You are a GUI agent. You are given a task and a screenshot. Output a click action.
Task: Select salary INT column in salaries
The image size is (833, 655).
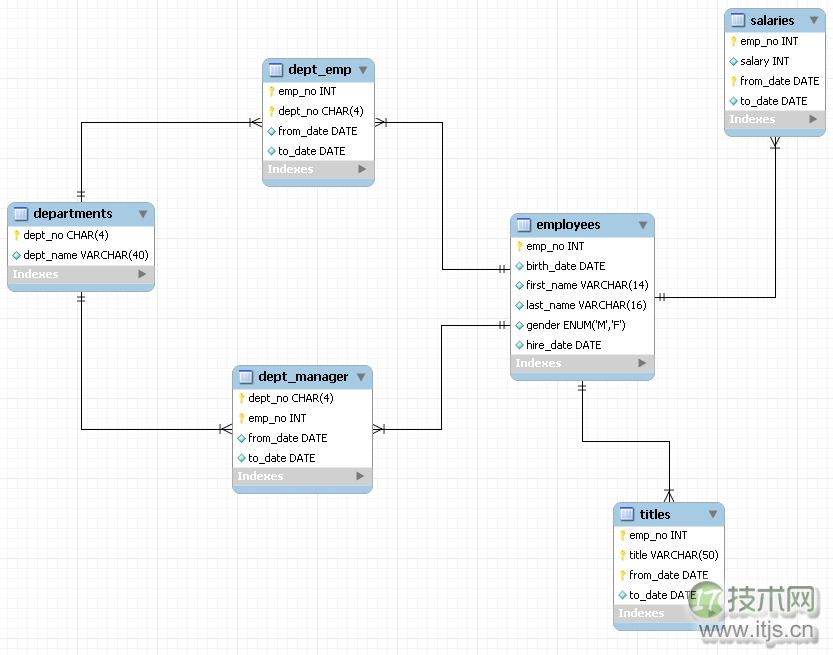(x=764, y=62)
